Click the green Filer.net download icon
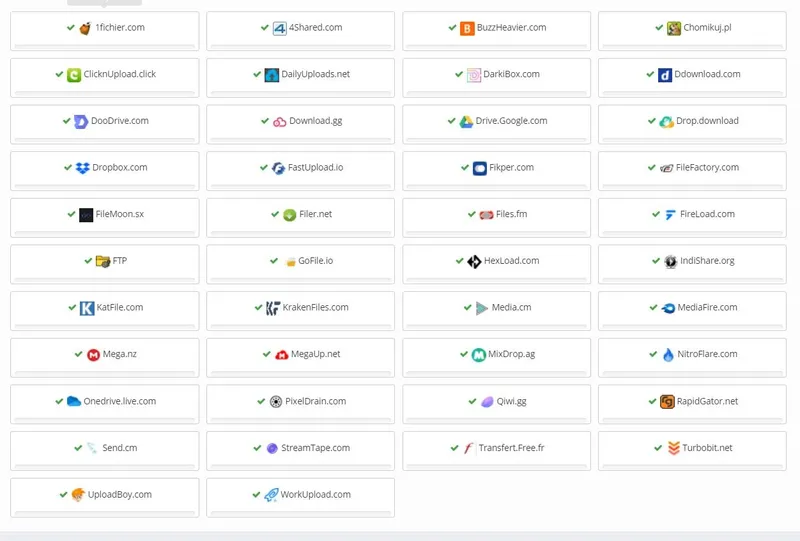This screenshot has height=541, width=800. pyautogui.click(x=289, y=215)
